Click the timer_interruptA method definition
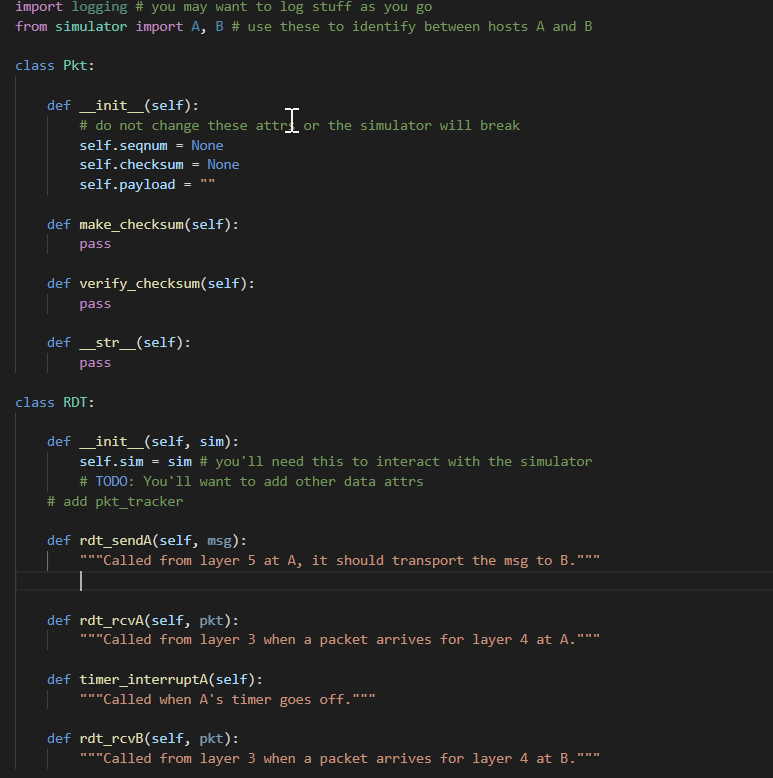 (155, 679)
